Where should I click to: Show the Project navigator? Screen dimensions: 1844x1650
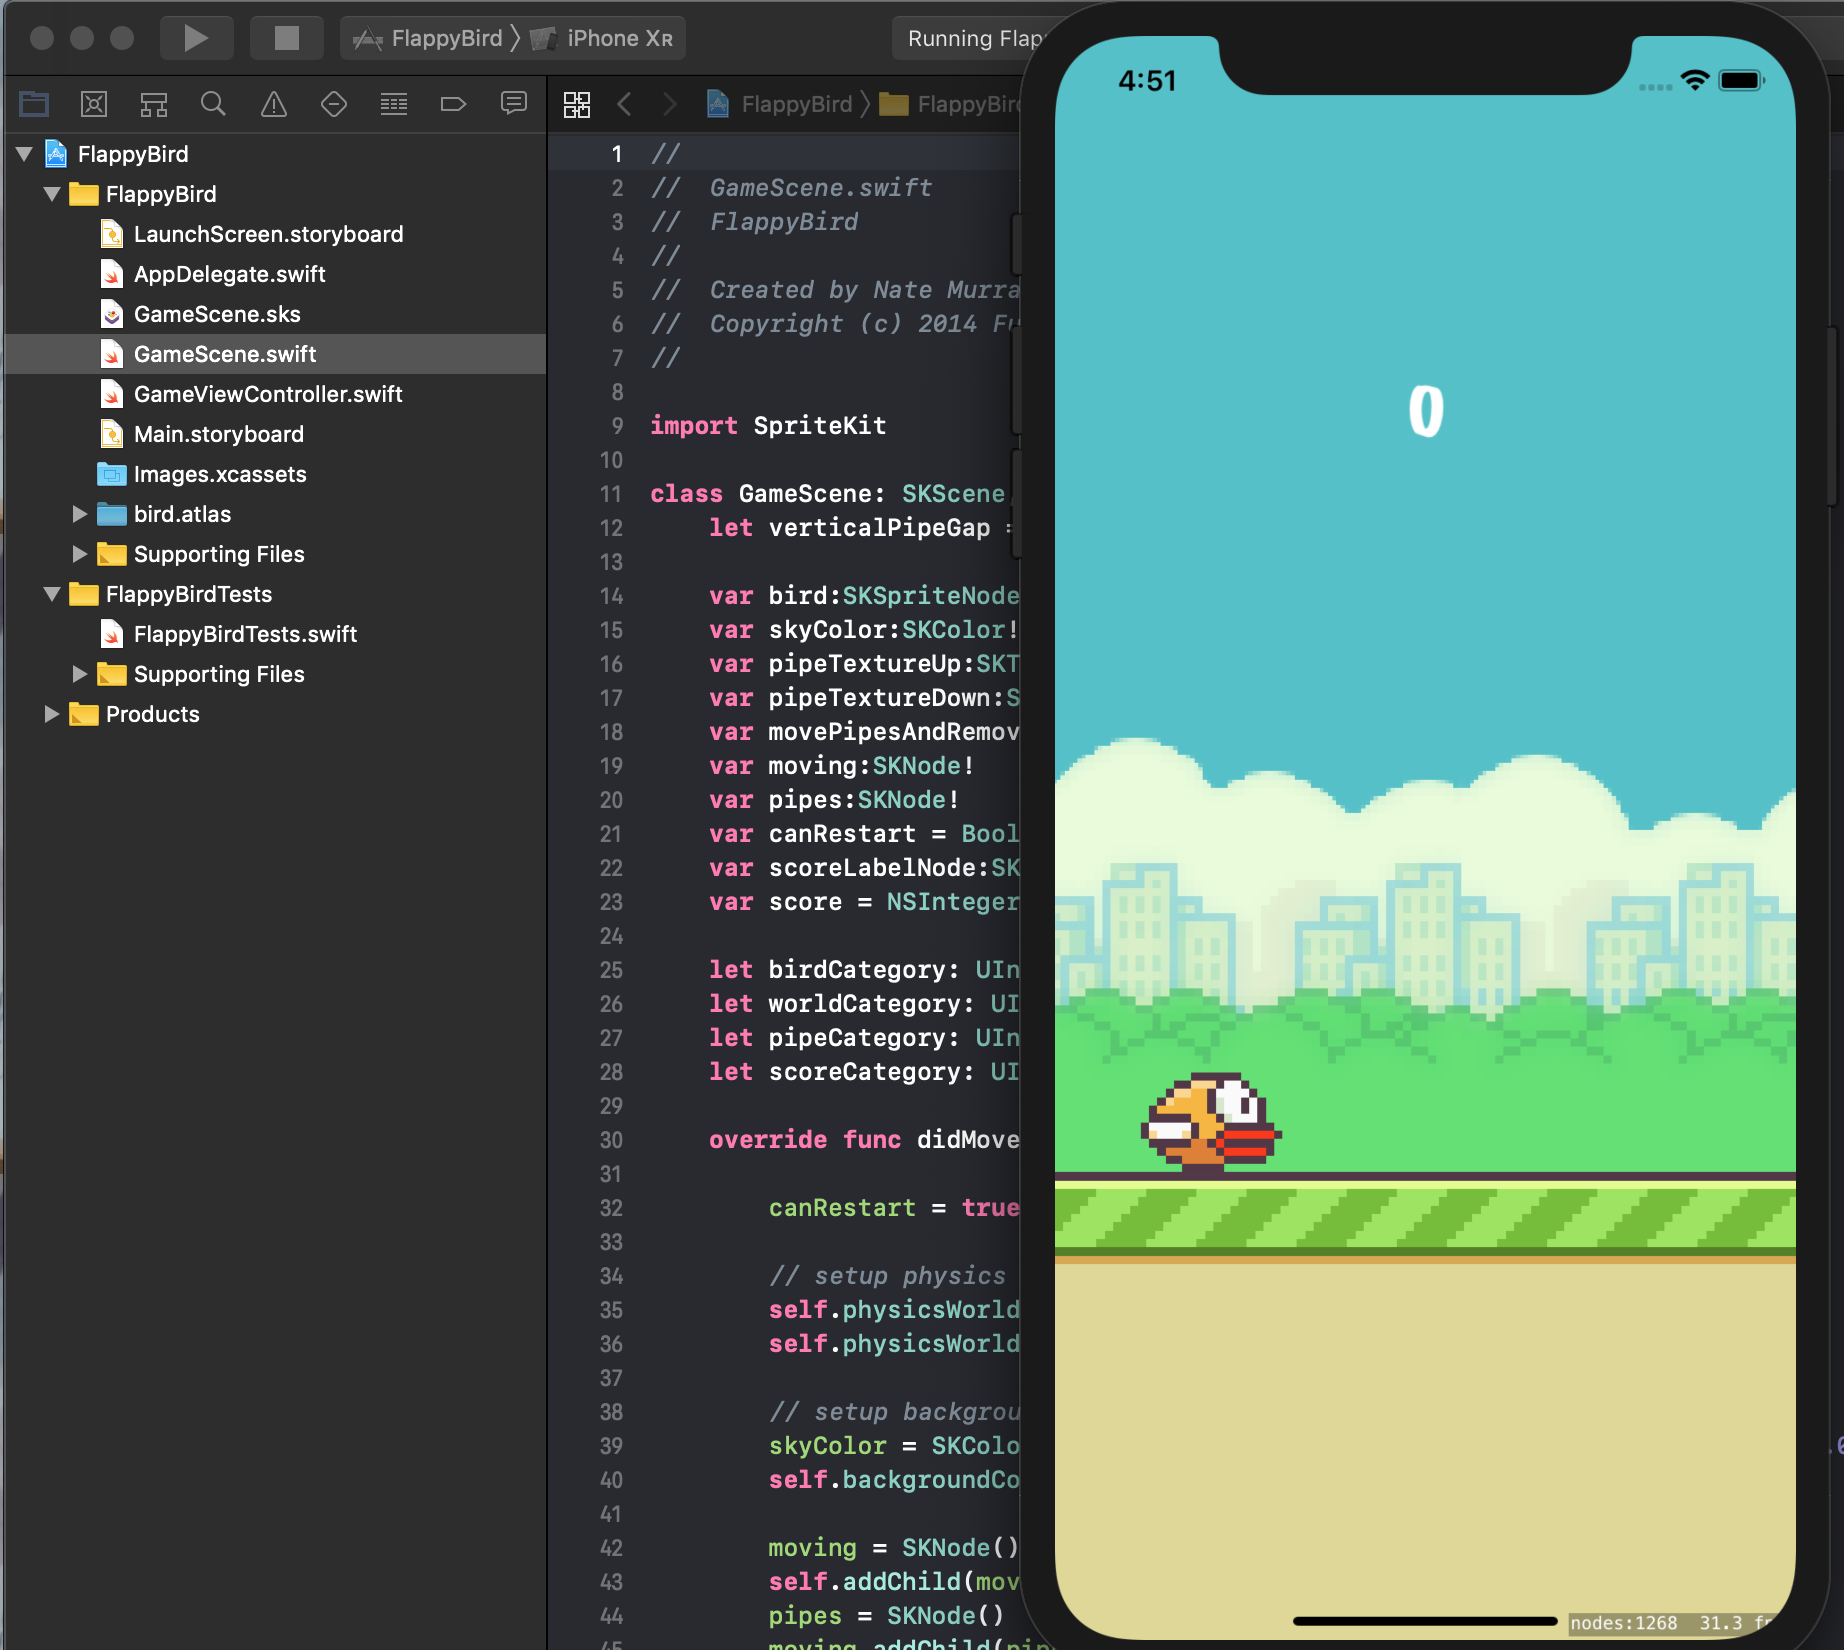[34, 104]
